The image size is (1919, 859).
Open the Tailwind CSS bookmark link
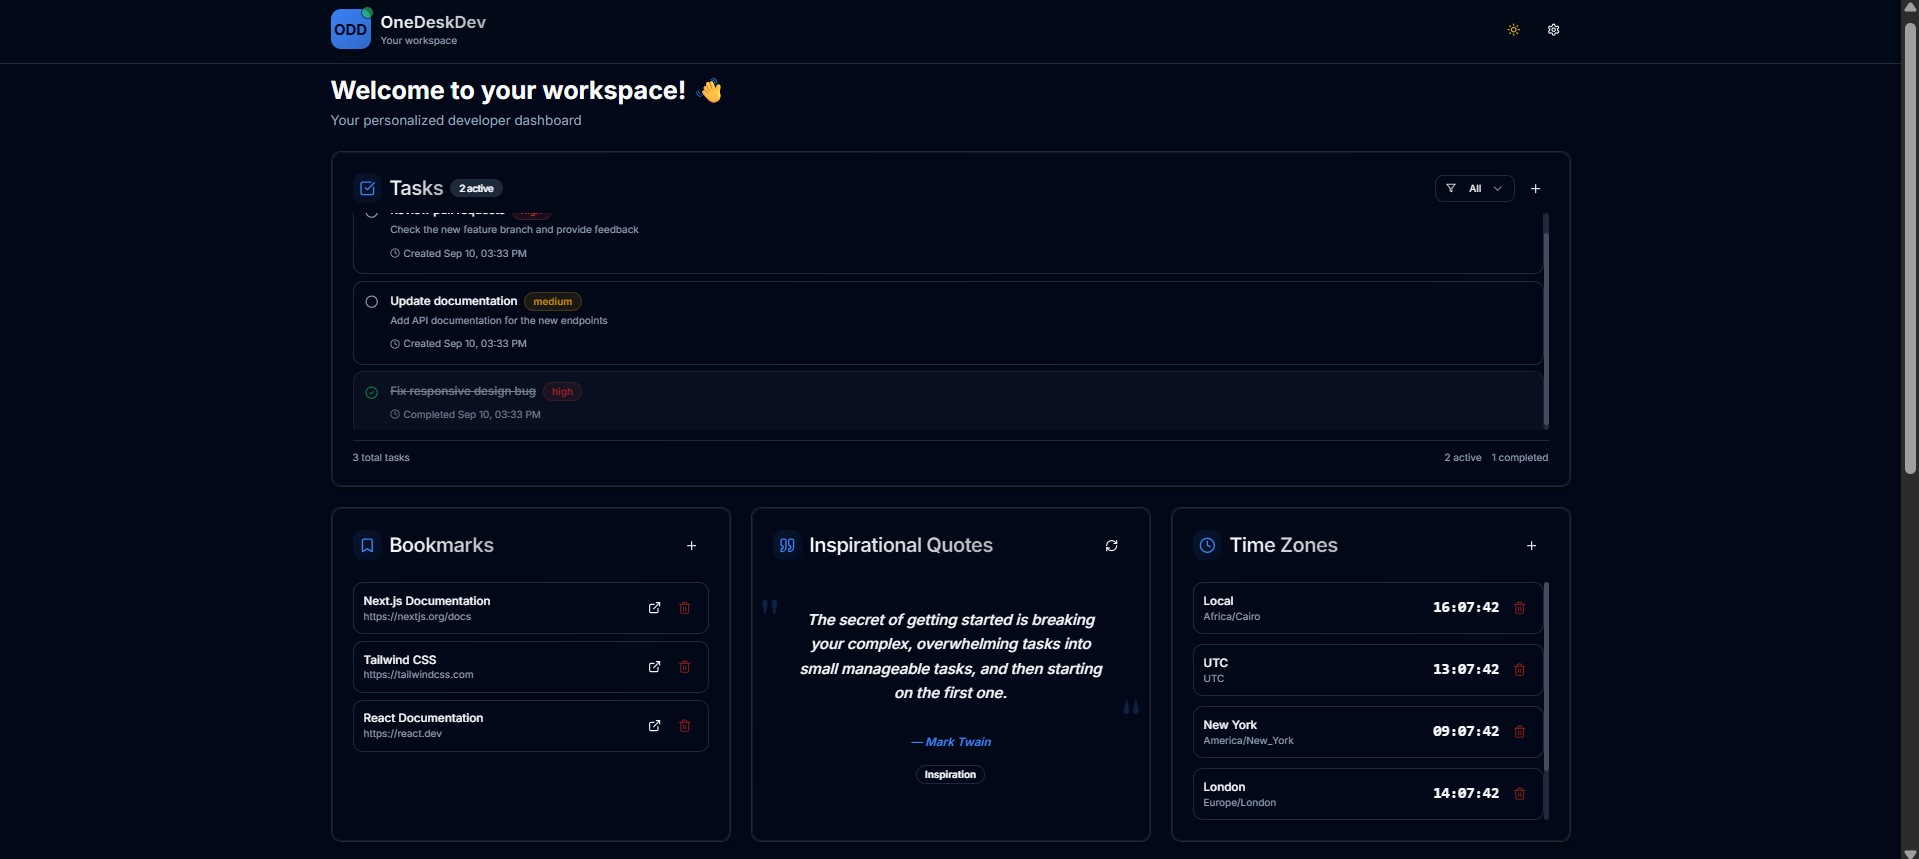click(654, 667)
